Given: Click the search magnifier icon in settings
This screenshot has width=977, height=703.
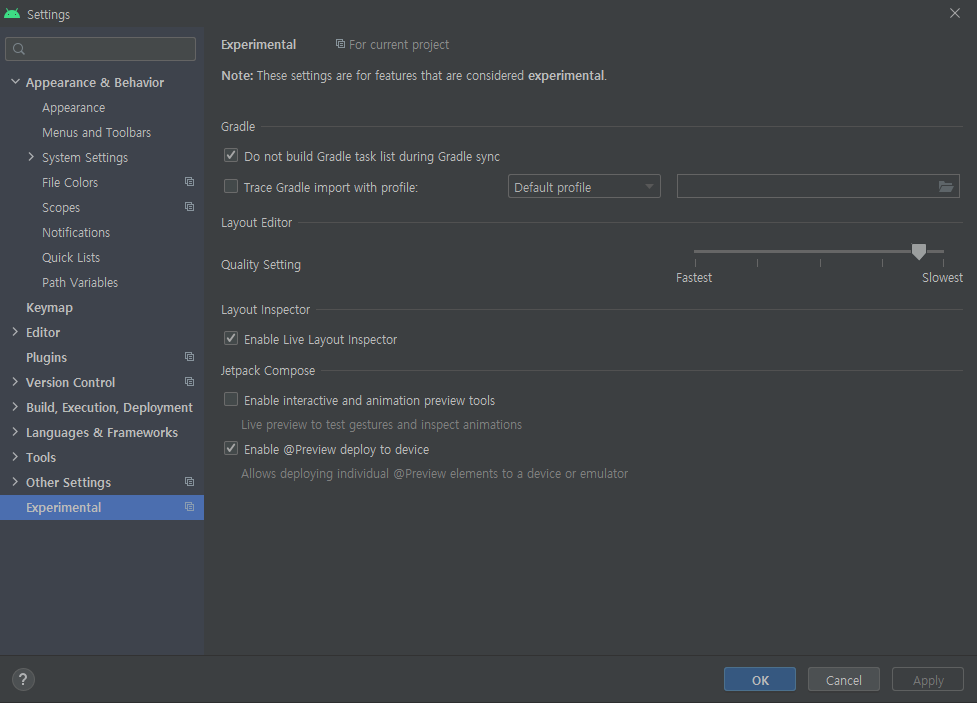Looking at the screenshot, I should click(19, 49).
